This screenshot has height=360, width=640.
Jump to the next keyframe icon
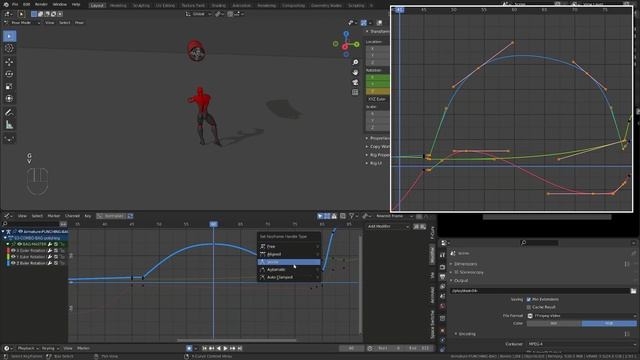[x=233, y=348]
